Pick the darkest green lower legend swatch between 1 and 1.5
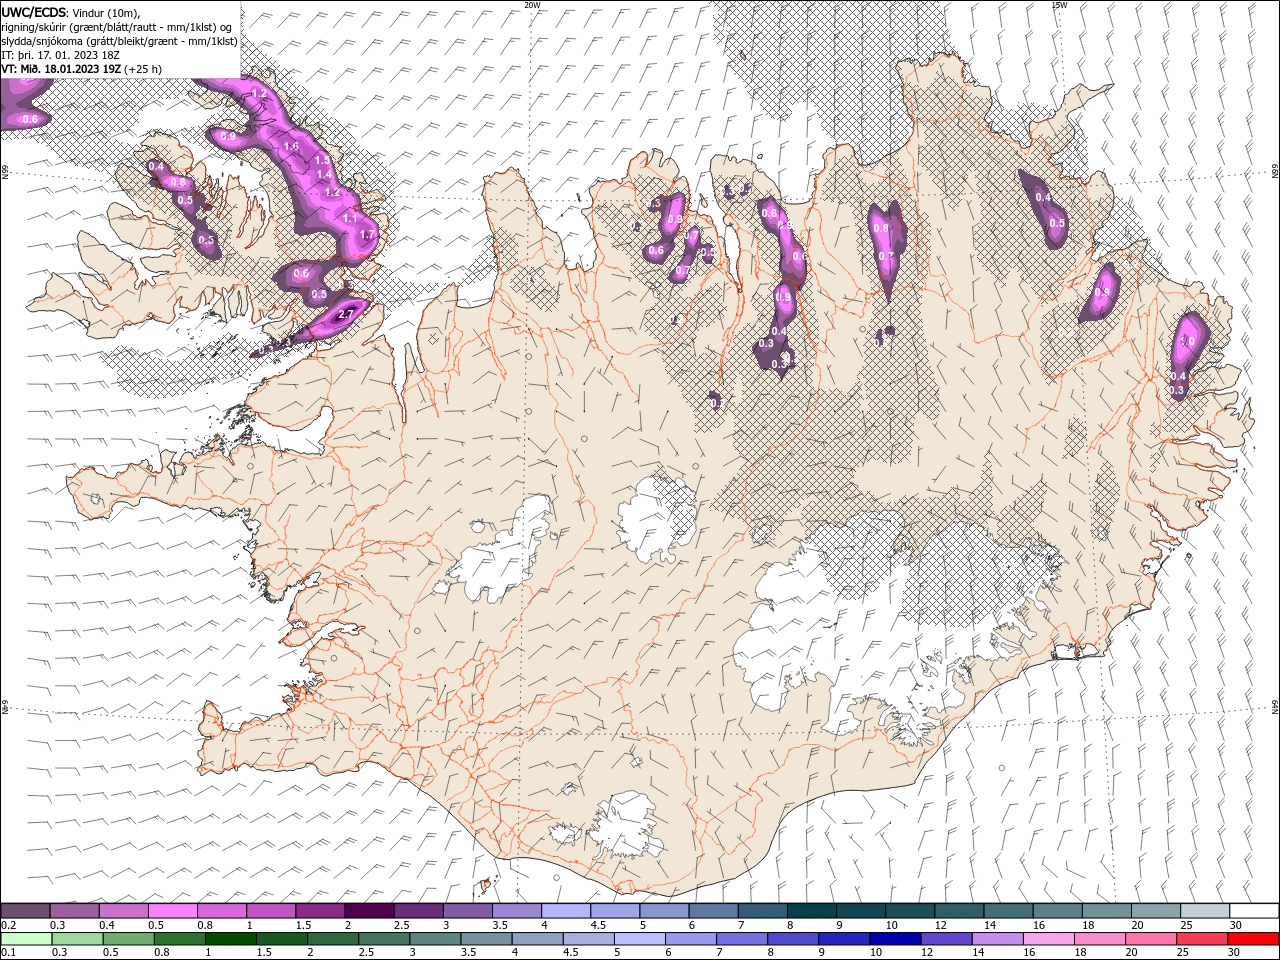1280x960 pixels. coord(230,939)
